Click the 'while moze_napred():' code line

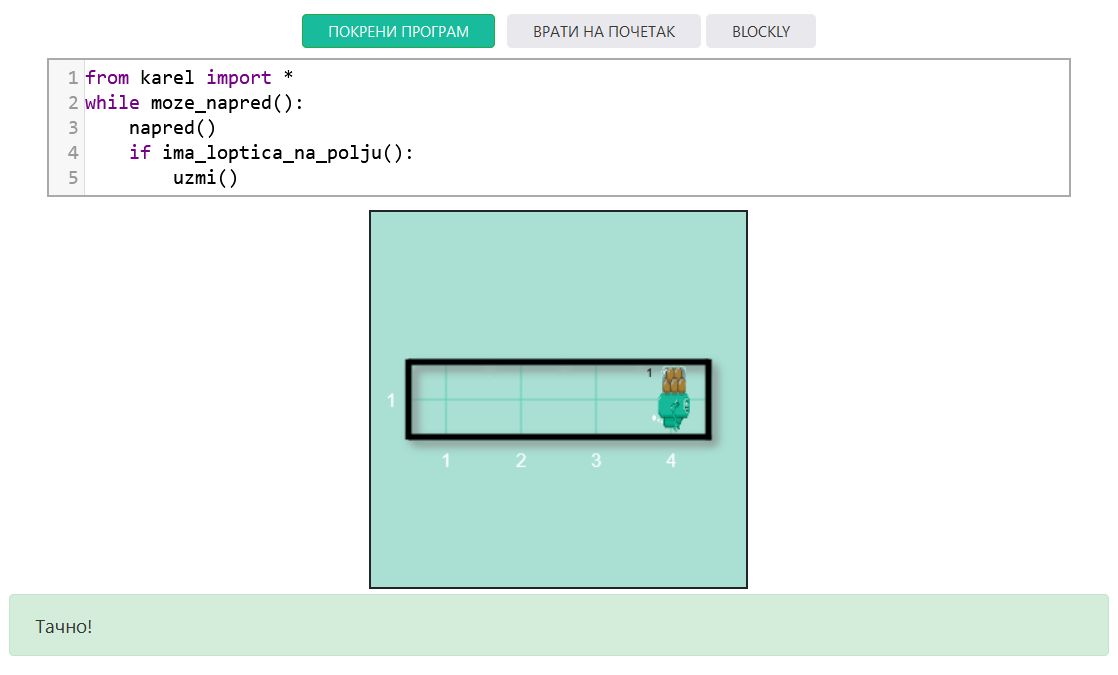pyautogui.click(x=193, y=102)
